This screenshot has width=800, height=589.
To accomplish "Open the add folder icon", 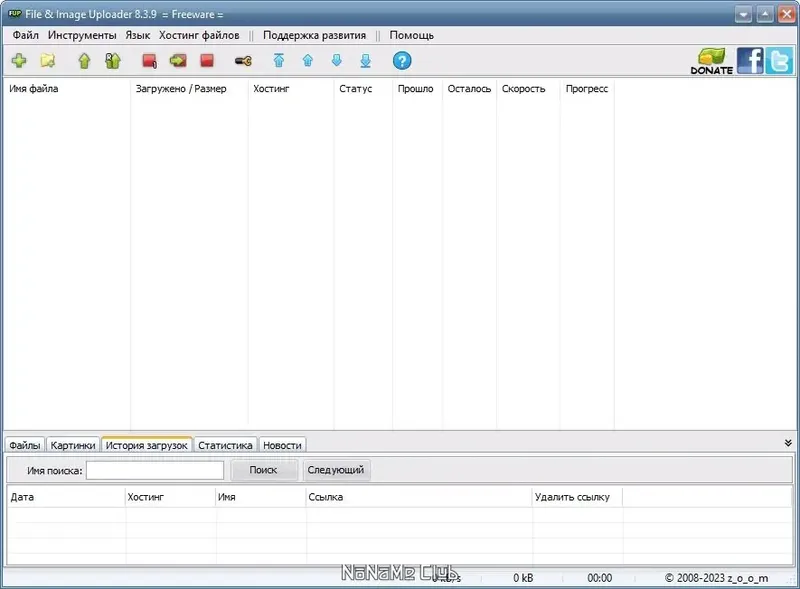I will [47, 61].
